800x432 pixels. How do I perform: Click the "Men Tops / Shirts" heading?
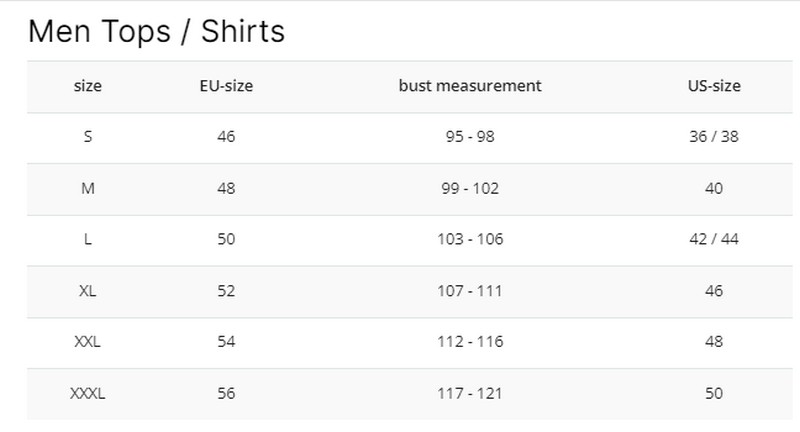coord(156,31)
